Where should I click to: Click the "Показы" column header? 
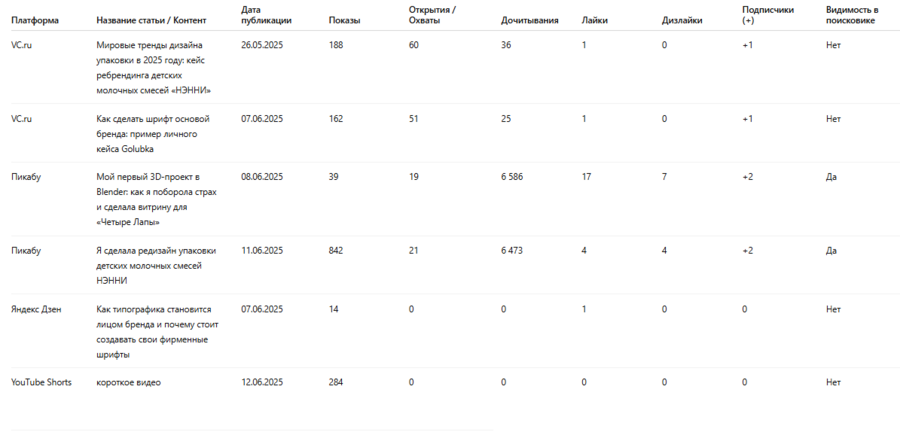(344, 21)
